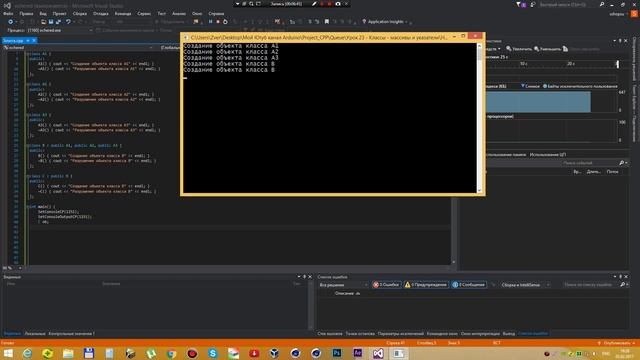Toggle the 0 Предупреждения warnings filter
The image size is (640, 360).
426,284
